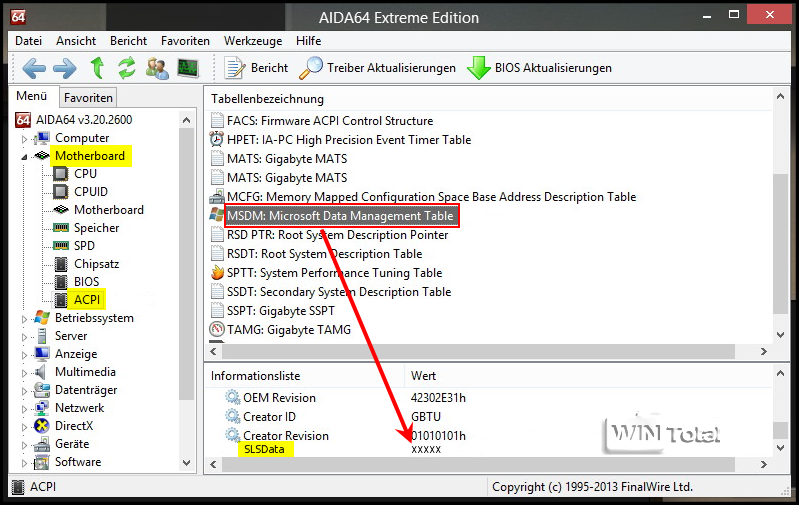
Task: Click the Refresh toolbar icon
Action: pyautogui.click(x=127, y=68)
